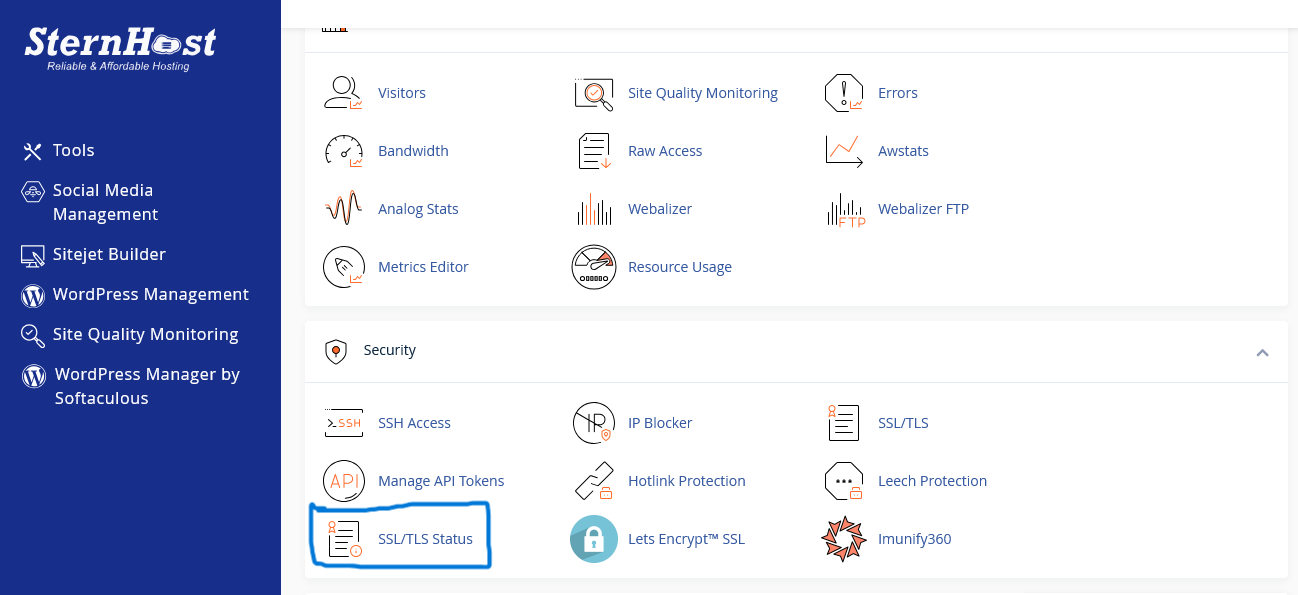Open the Analog Stats waveform icon
This screenshot has width=1298, height=595.
click(343, 209)
